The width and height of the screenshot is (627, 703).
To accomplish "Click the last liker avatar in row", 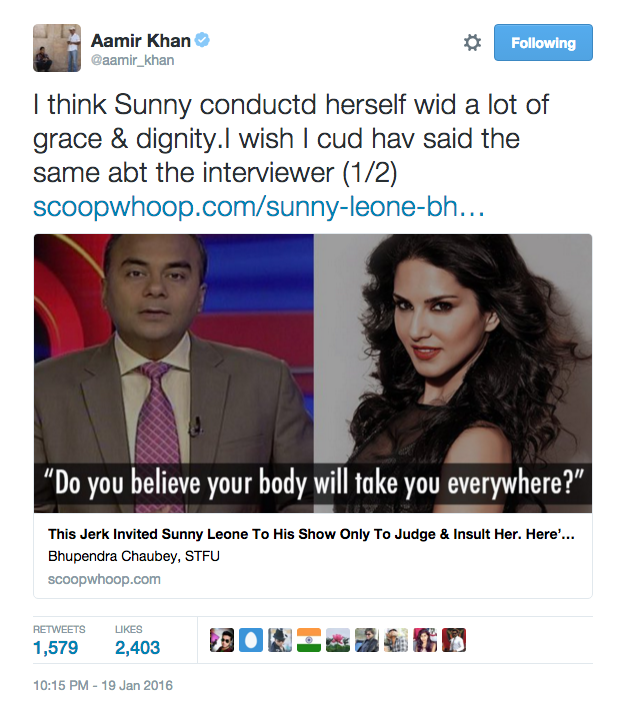I will pos(454,640).
